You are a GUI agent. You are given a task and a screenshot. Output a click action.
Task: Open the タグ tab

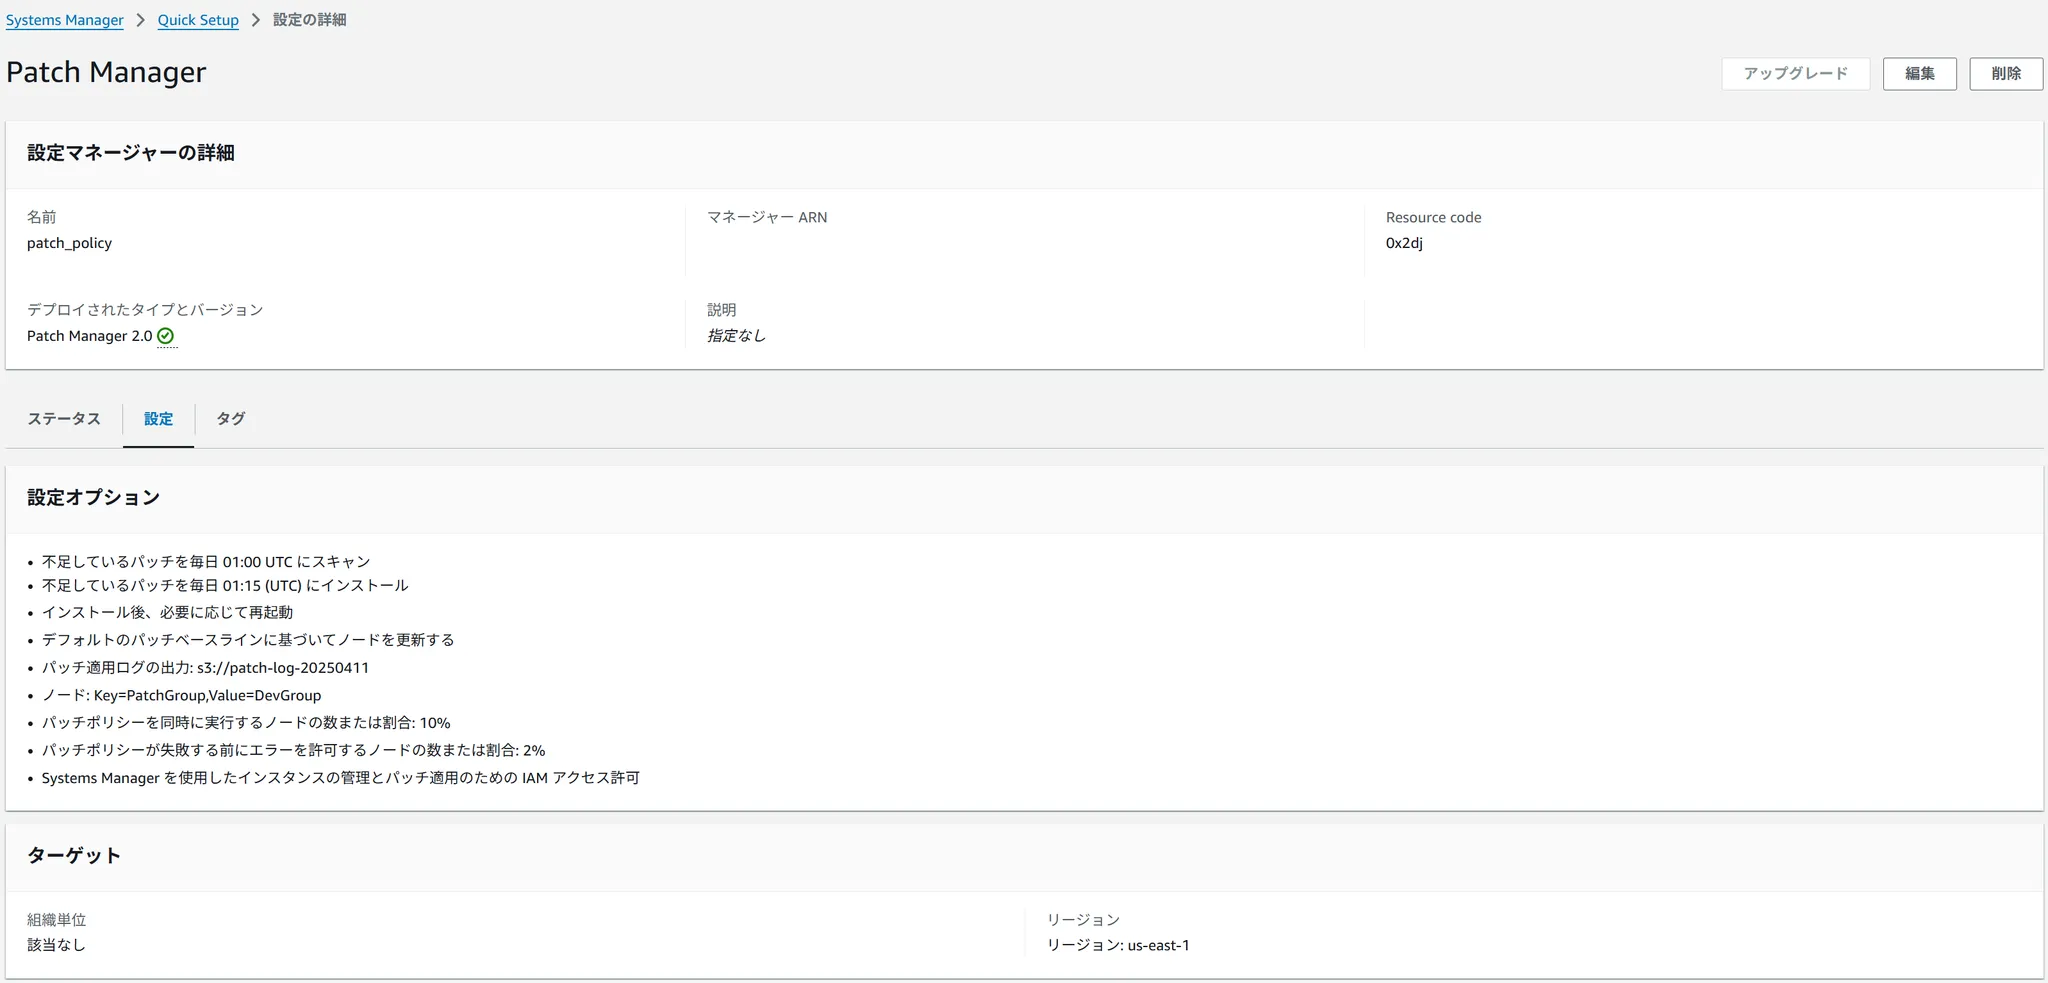point(231,419)
